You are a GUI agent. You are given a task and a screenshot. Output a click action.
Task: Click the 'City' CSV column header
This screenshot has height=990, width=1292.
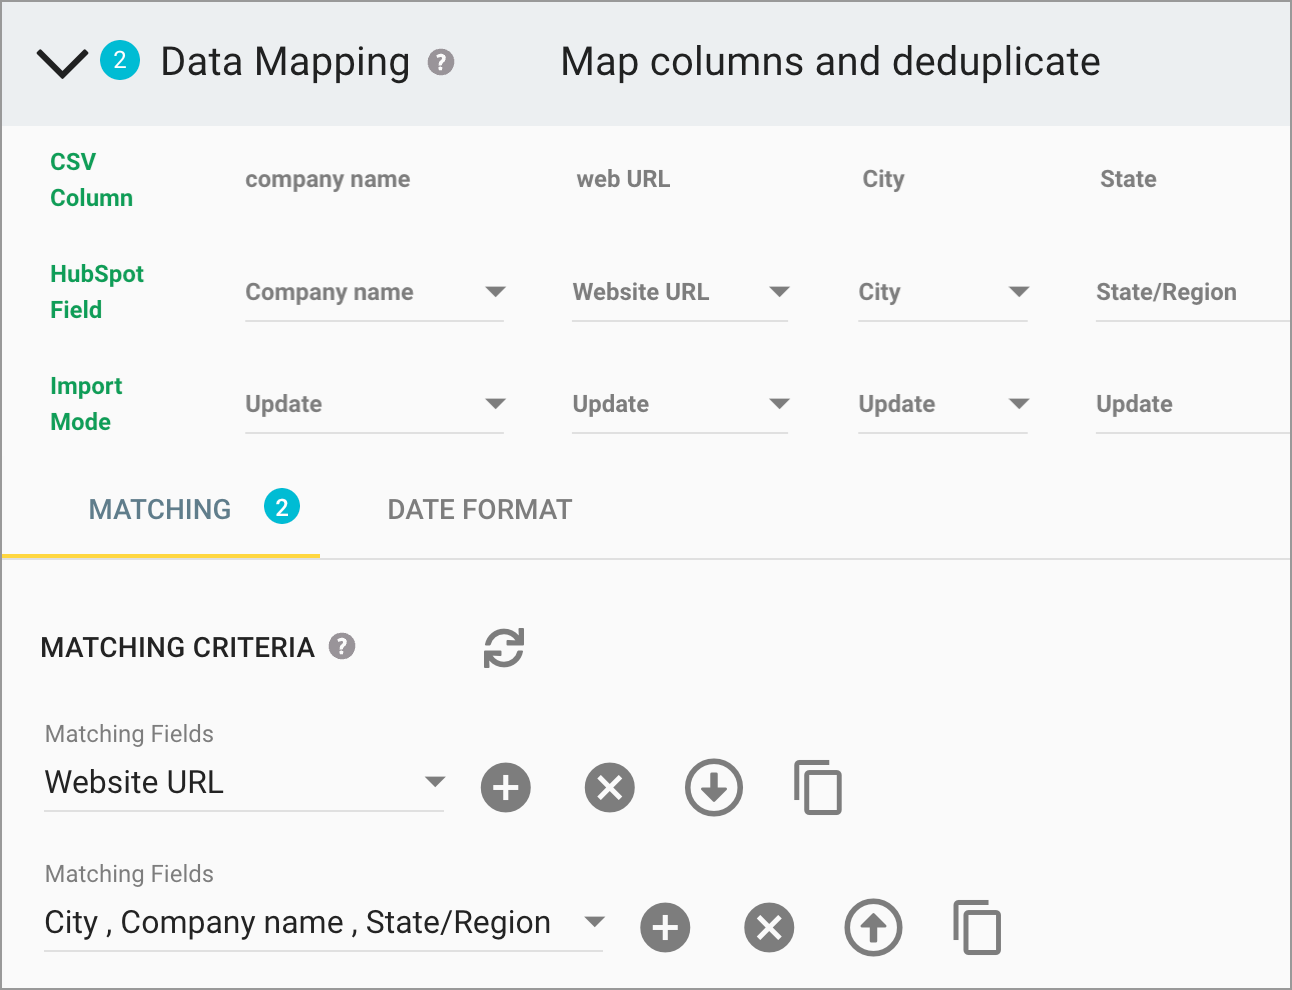(883, 179)
